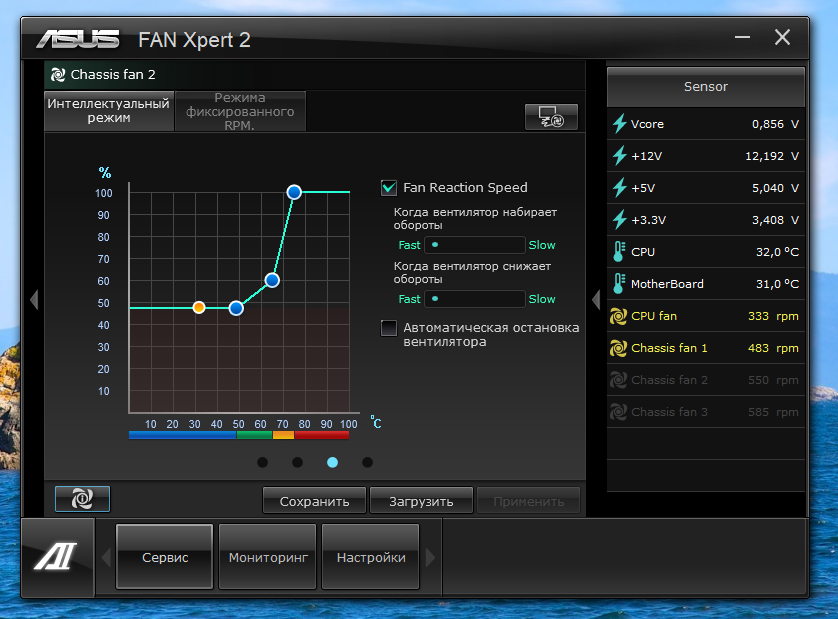Screen dimensions: 838x619
Task: Minimize the FAN Xpert 2 window
Action: (x=742, y=37)
